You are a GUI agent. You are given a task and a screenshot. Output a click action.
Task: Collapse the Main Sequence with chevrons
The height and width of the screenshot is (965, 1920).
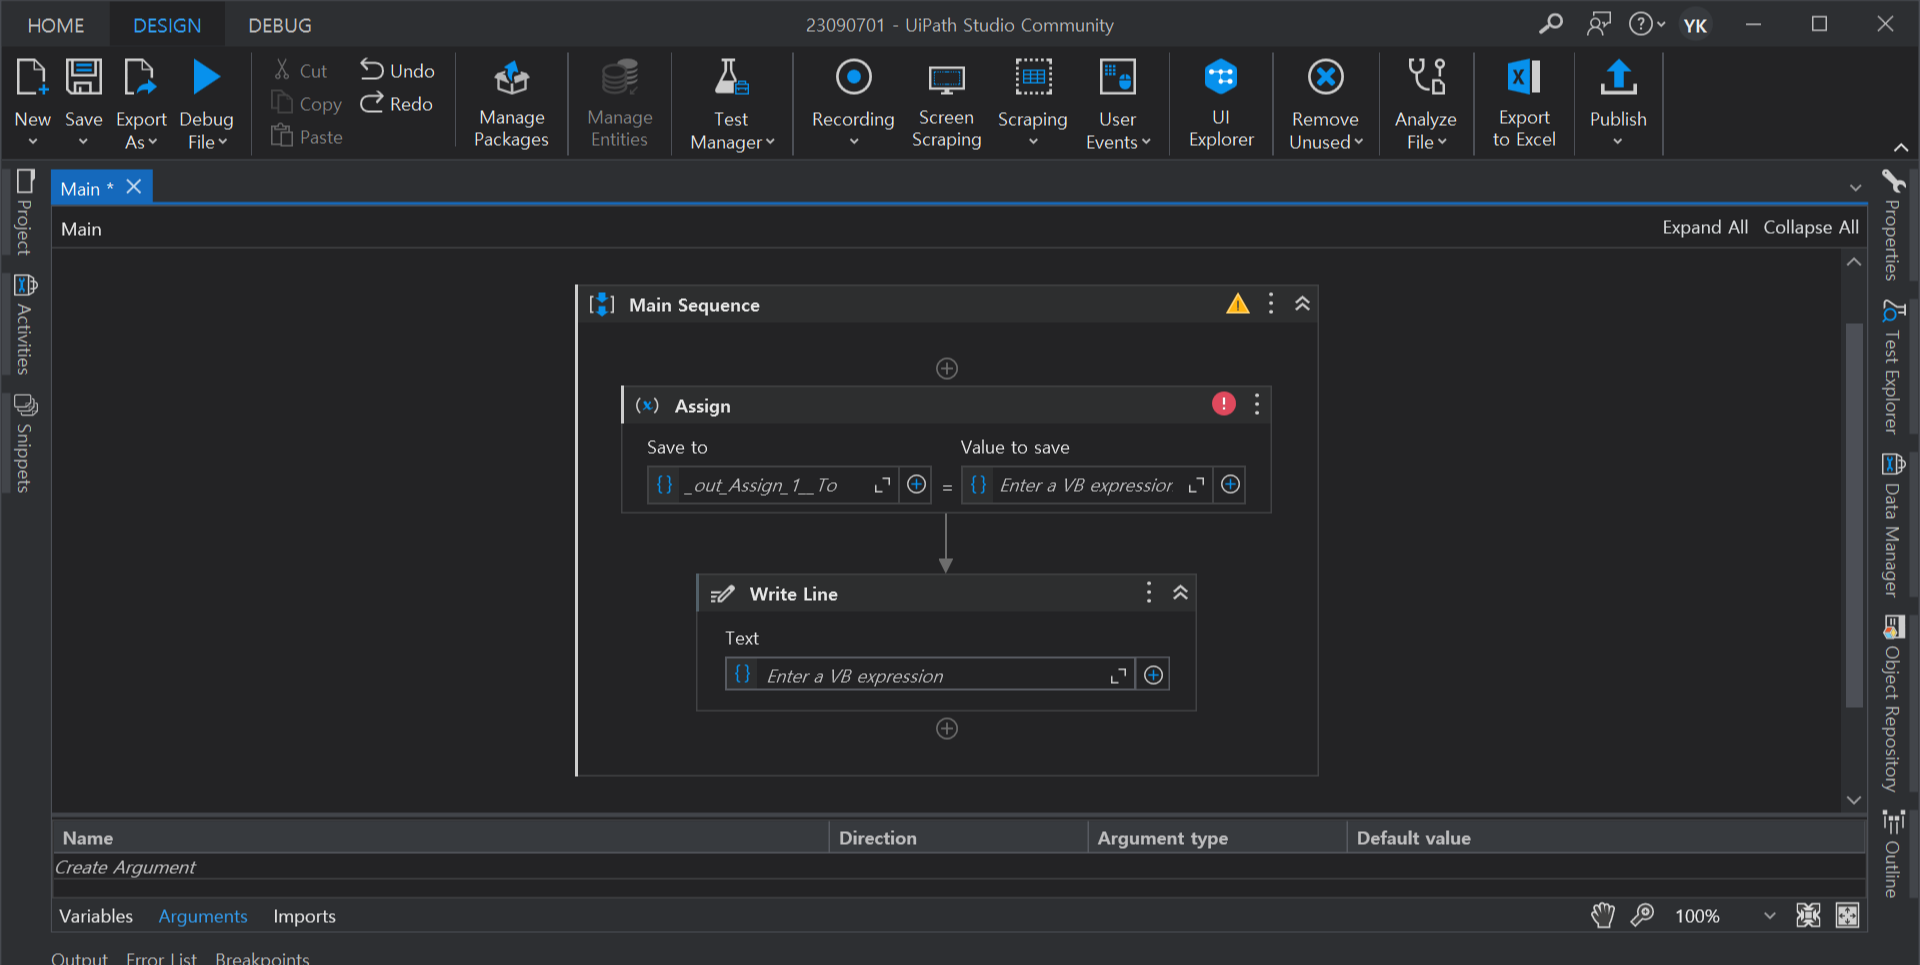coord(1302,304)
